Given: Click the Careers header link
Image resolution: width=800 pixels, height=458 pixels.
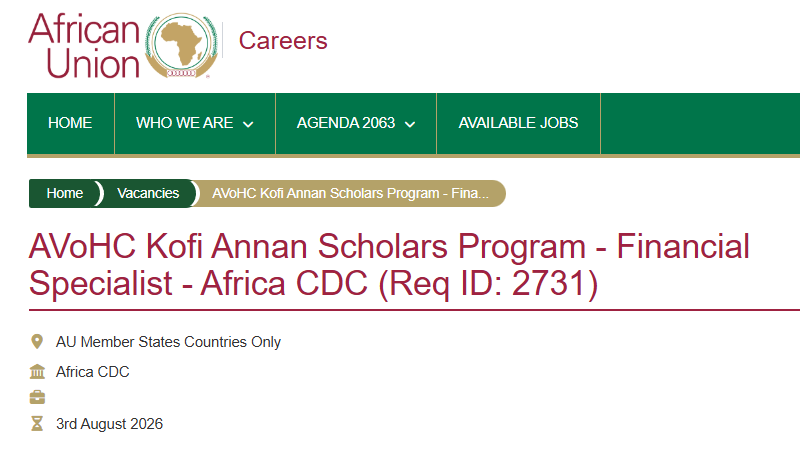Looking at the screenshot, I should point(283,41).
